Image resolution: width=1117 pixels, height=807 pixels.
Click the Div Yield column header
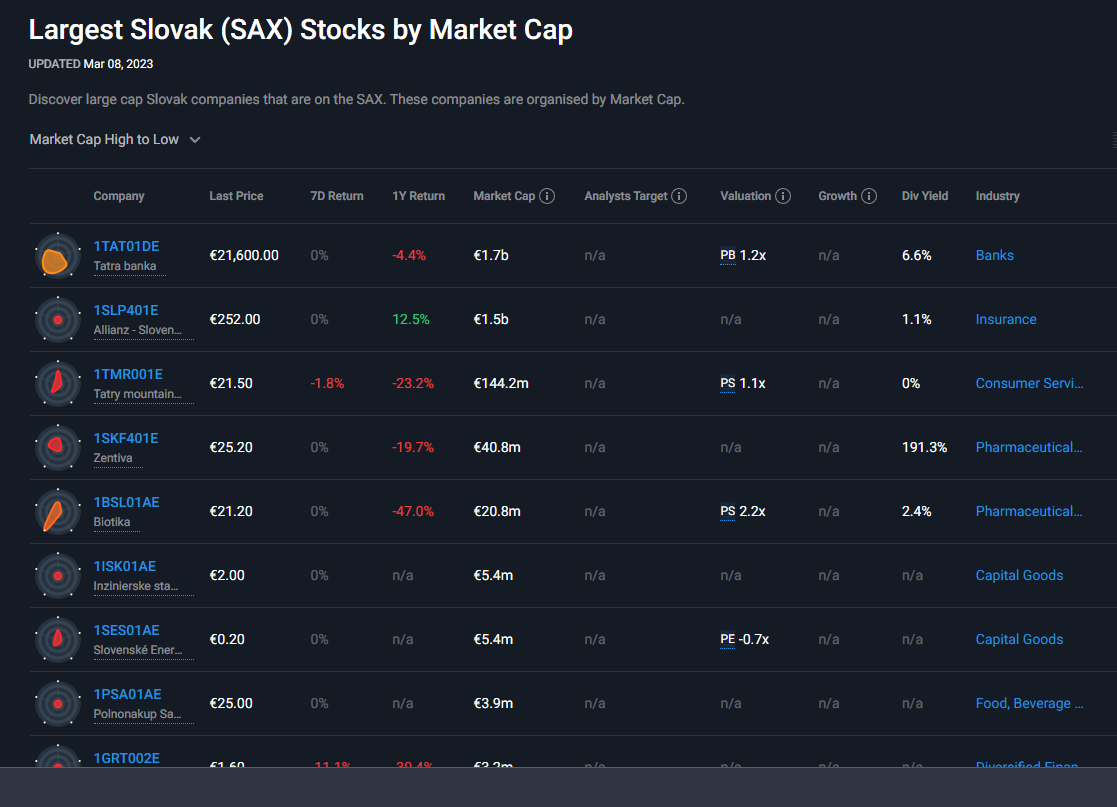(924, 196)
